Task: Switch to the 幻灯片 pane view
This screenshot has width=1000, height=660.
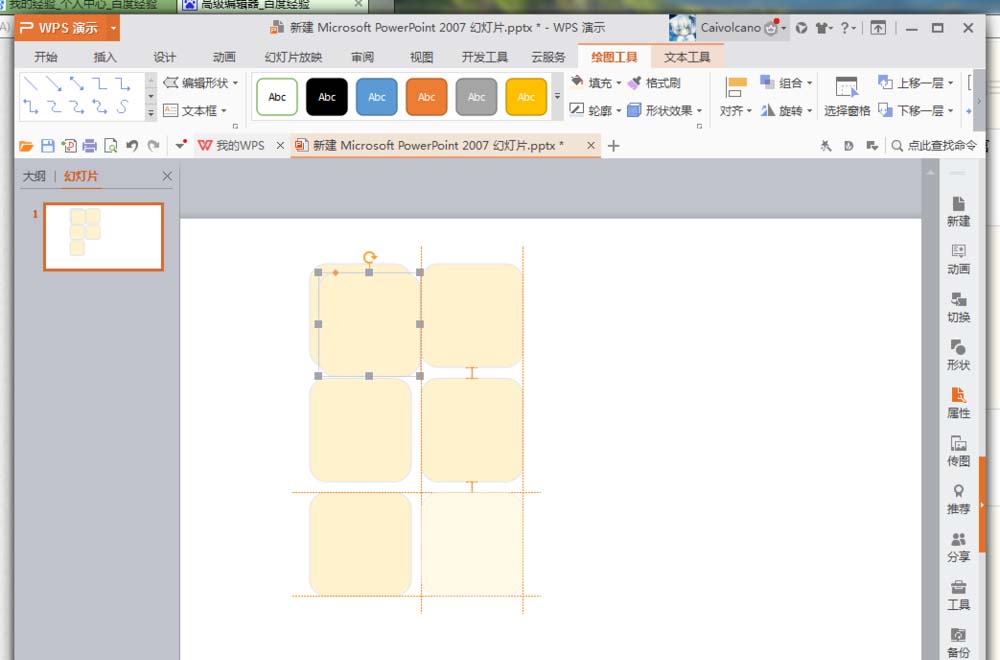Action: (x=81, y=176)
